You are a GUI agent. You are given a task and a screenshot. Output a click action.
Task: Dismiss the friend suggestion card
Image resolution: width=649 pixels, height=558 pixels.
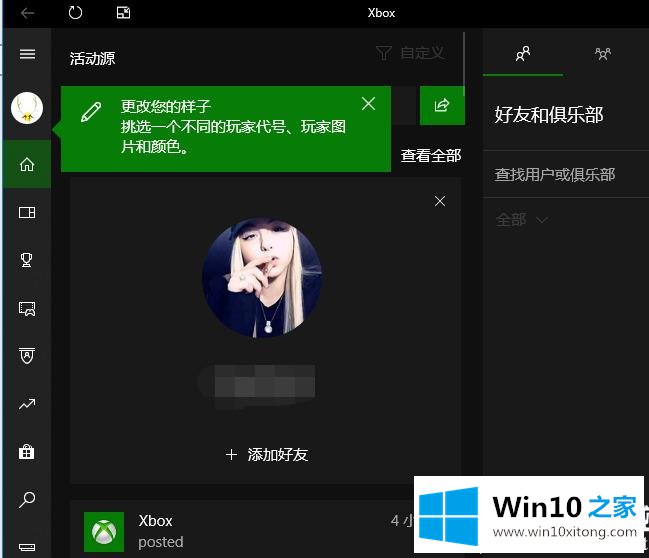440,201
